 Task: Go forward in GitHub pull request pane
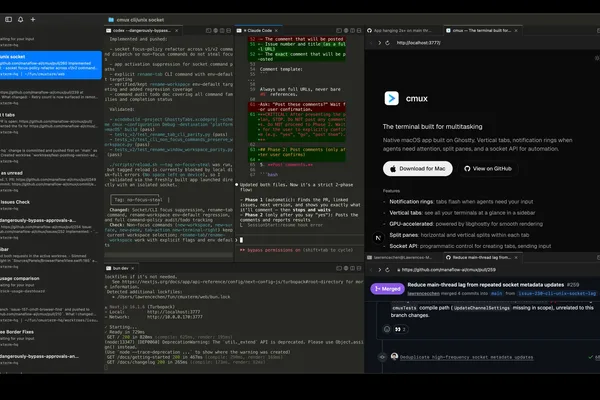(x=380, y=270)
